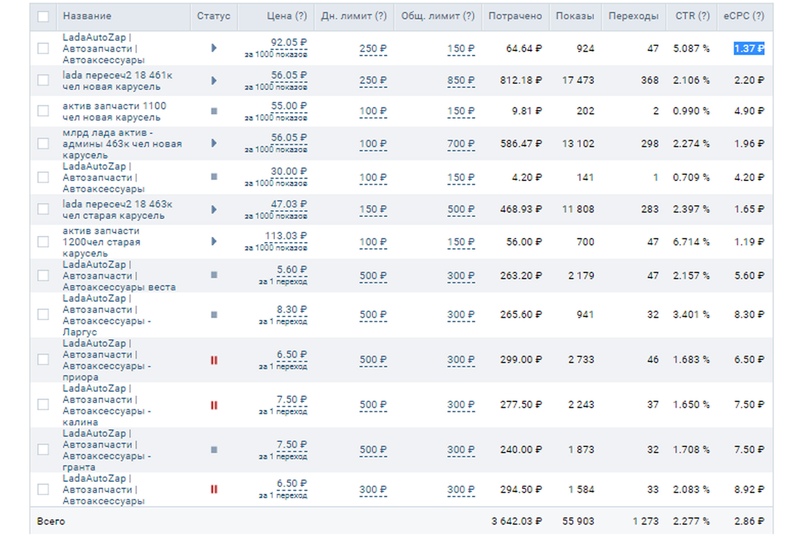The image size is (807, 538).
Task: Click the 'Переходы' column header
Action: pyautogui.click(x=633, y=17)
